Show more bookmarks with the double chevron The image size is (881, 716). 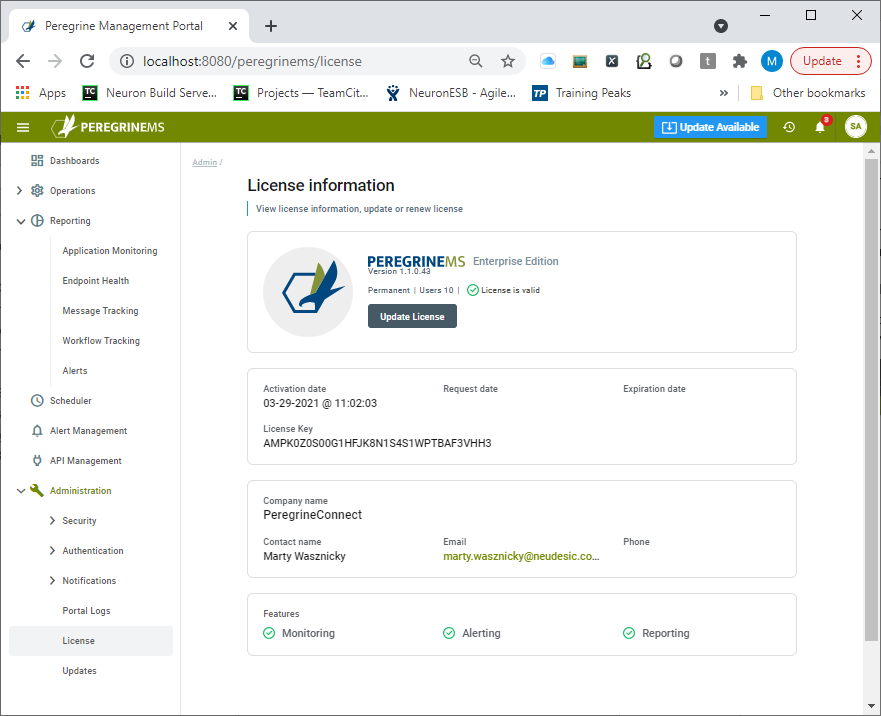tap(724, 93)
